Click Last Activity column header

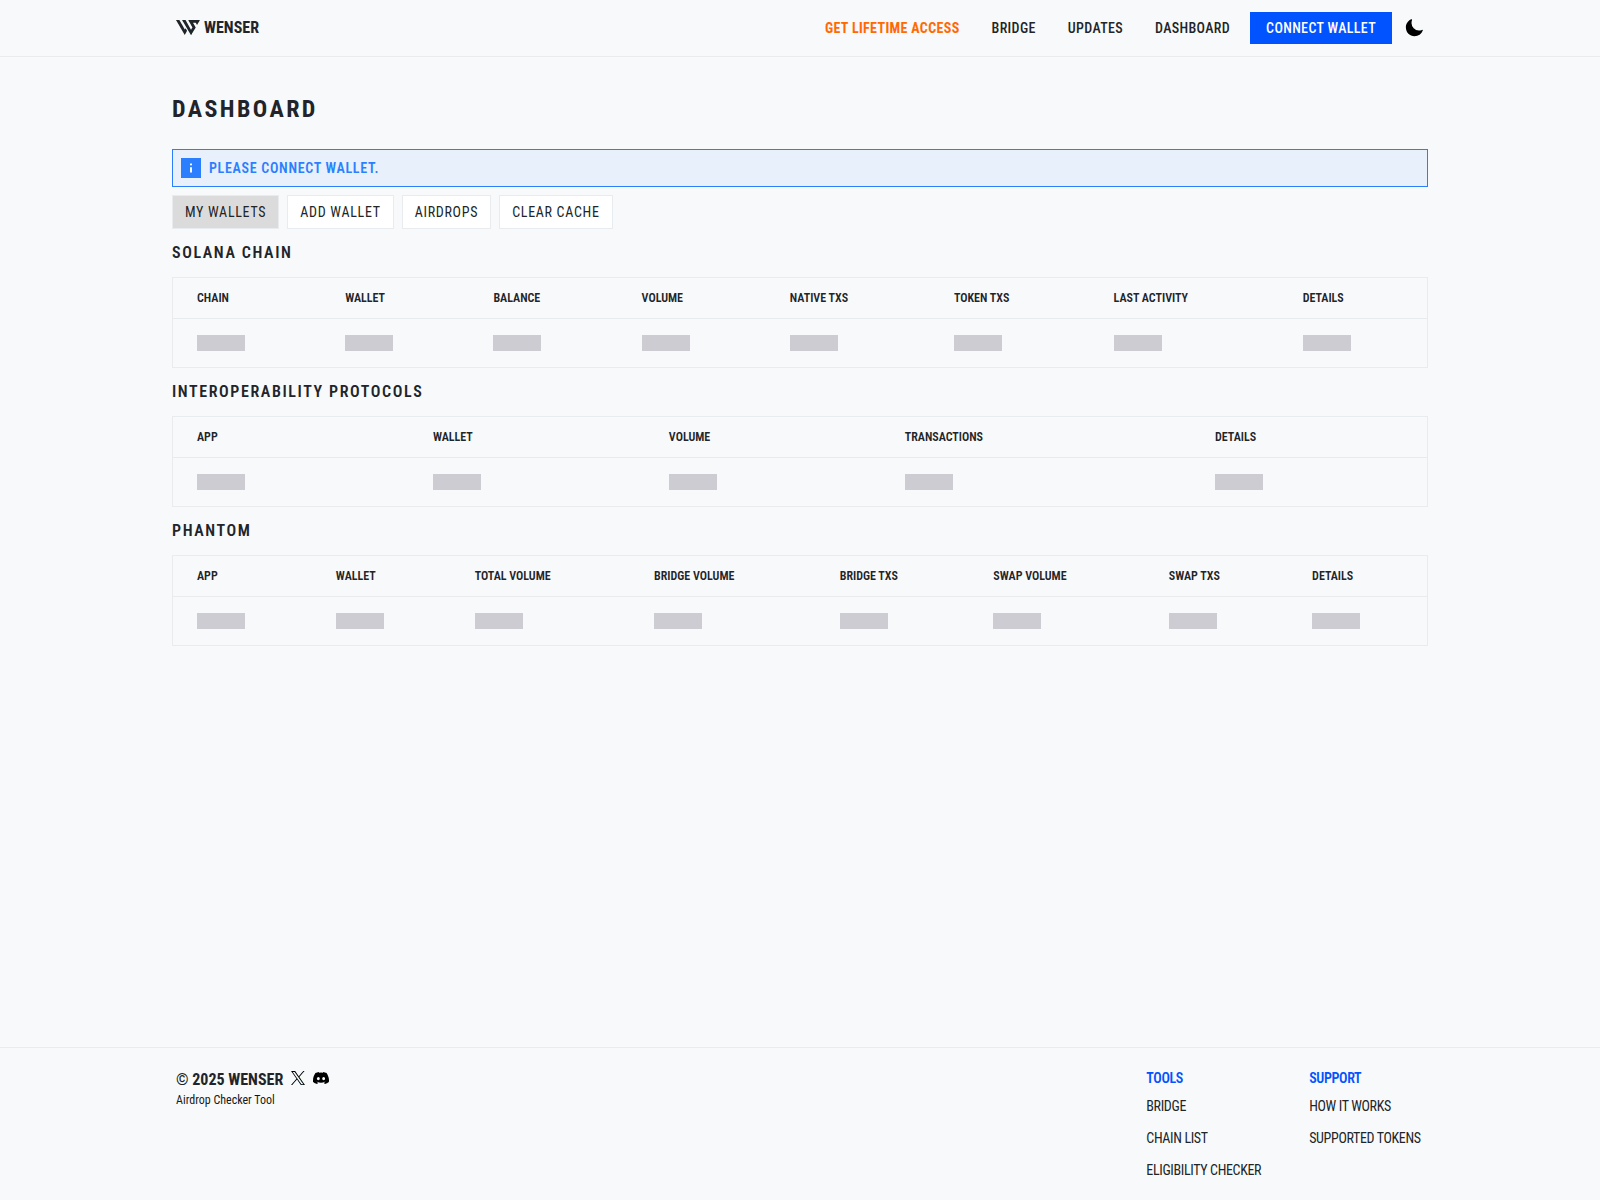click(1151, 298)
